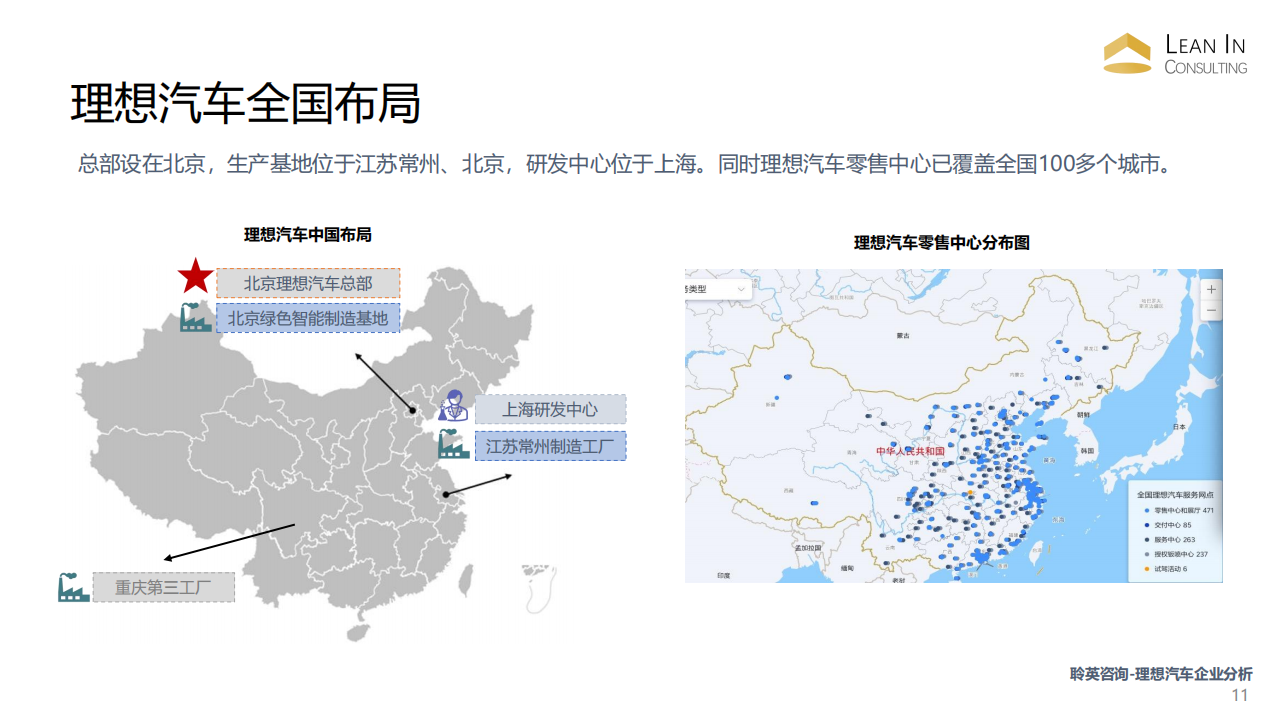Click the heading 理想汽车零售中心分布图
The height and width of the screenshot is (720, 1280).
pos(942,243)
